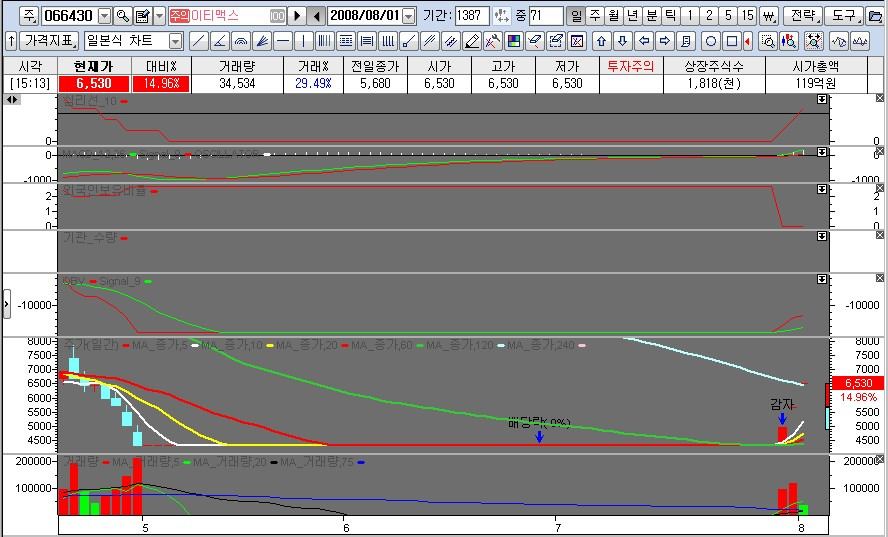This screenshot has height=537, width=888.
Task: Open the folder icon at top right
Action: [874, 16]
